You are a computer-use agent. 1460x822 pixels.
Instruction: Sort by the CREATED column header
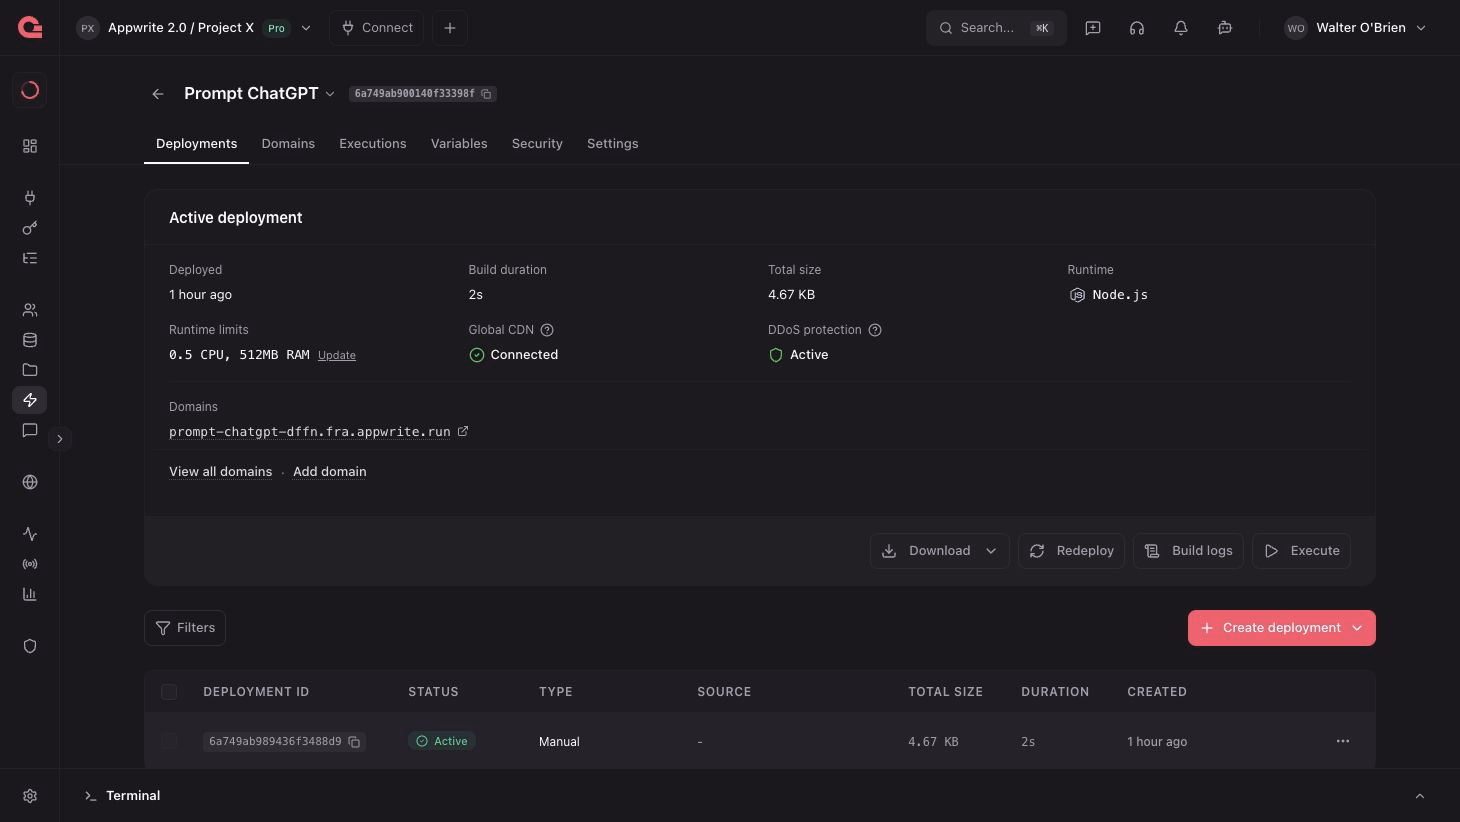[1157, 692]
